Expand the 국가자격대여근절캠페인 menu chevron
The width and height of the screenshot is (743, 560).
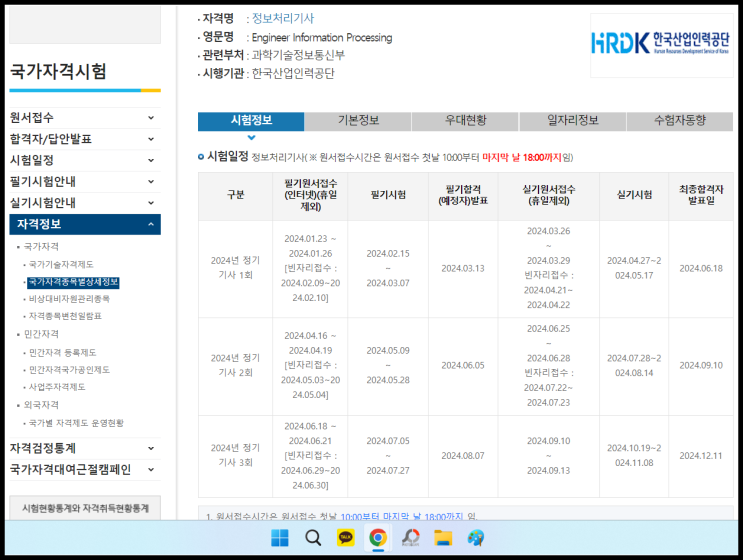pos(151,470)
